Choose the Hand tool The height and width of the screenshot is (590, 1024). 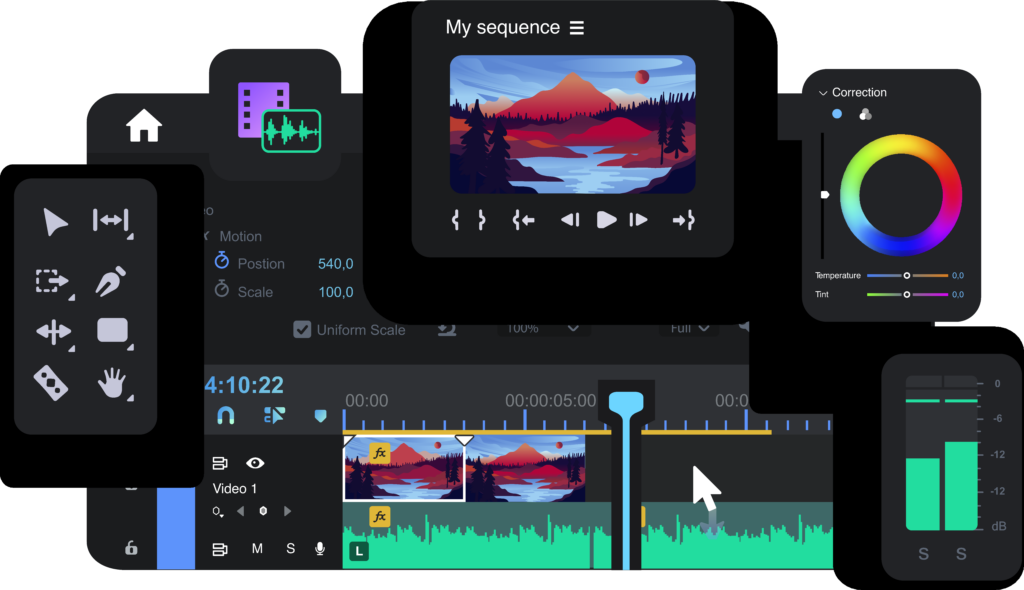click(113, 382)
